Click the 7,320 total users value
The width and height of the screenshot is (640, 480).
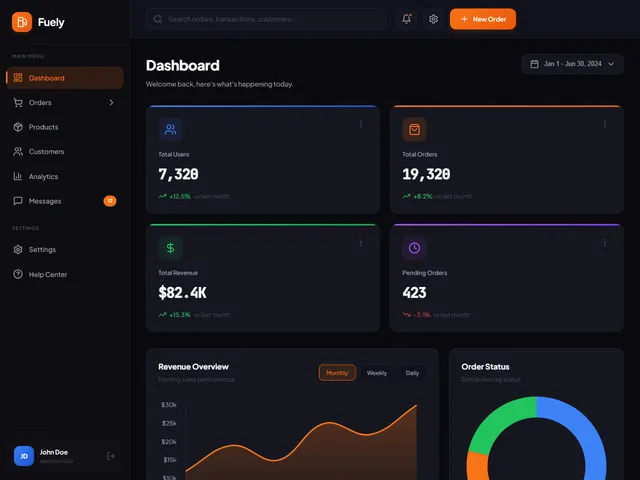pyautogui.click(x=178, y=174)
